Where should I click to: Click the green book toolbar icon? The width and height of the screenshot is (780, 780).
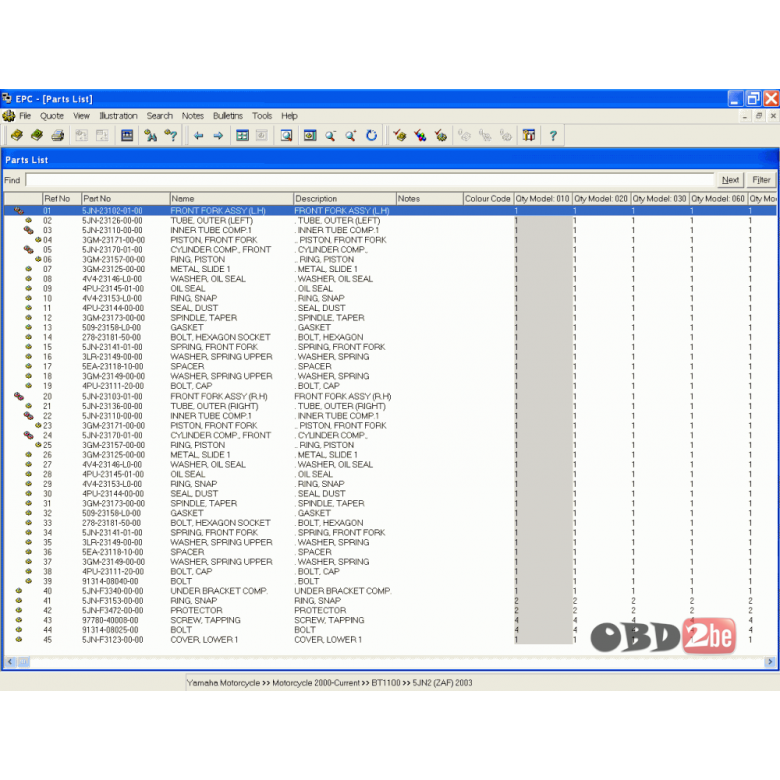click(37, 135)
